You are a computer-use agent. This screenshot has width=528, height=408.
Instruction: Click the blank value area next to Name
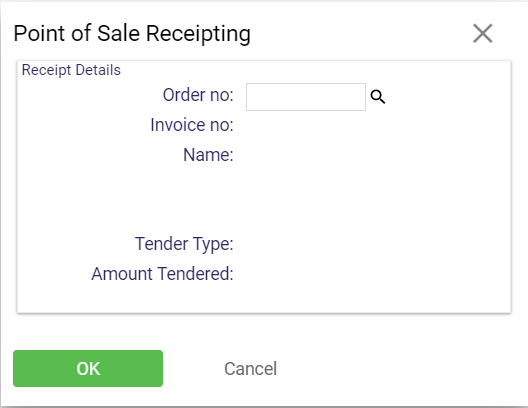click(372, 155)
